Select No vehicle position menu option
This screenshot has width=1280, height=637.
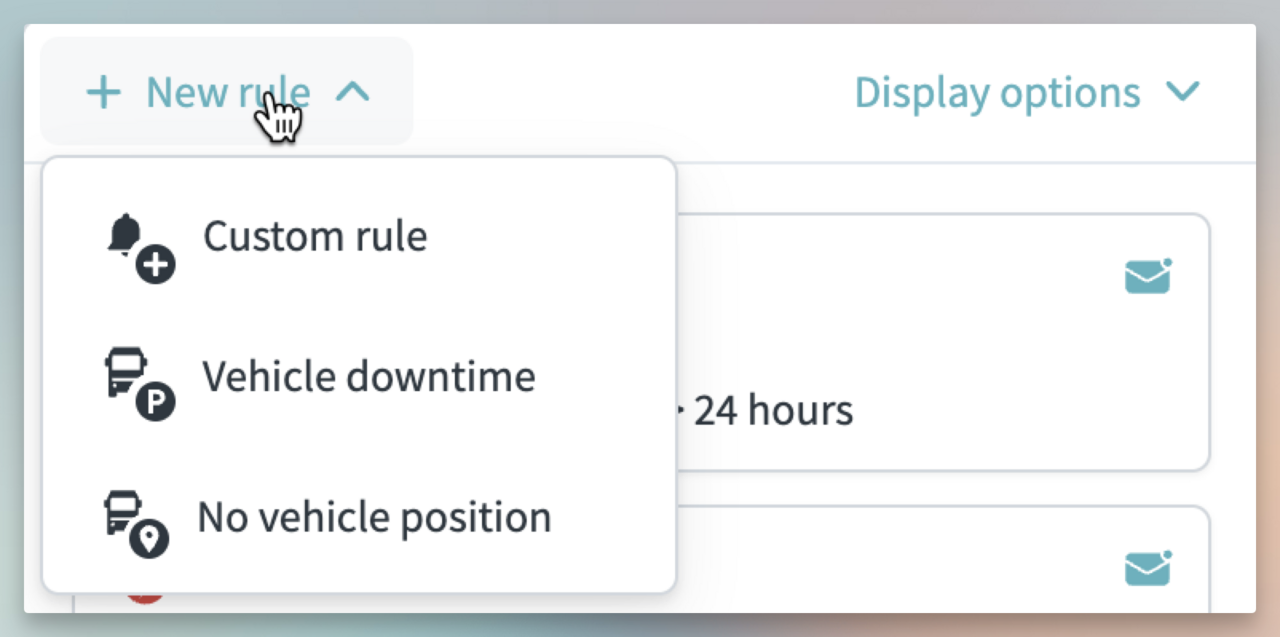(x=374, y=518)
